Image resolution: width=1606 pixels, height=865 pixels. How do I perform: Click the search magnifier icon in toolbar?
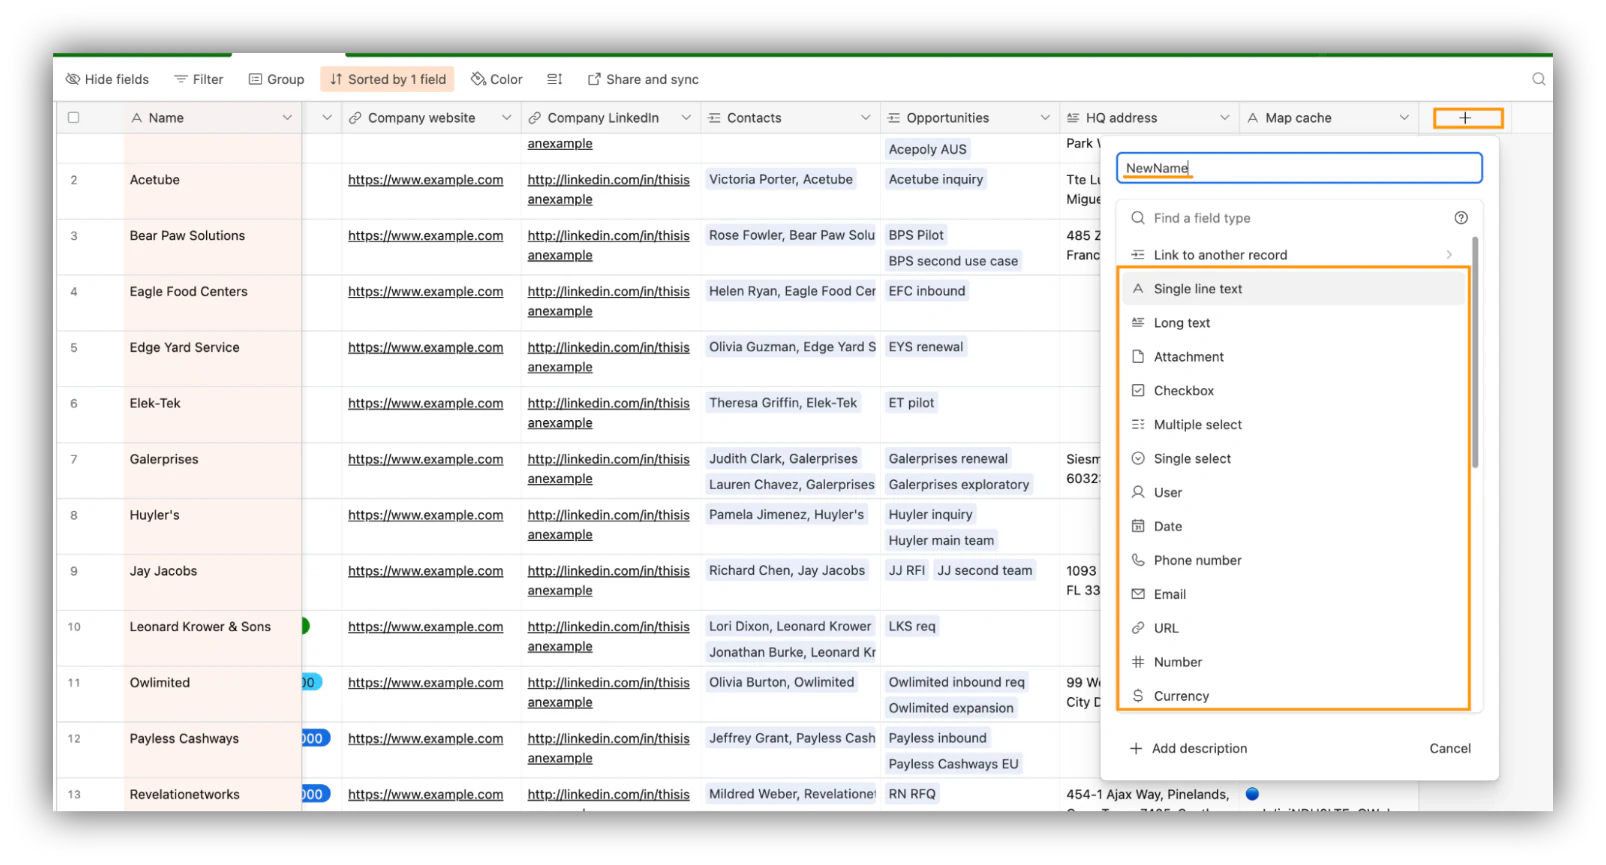[x=1539, y=79]
